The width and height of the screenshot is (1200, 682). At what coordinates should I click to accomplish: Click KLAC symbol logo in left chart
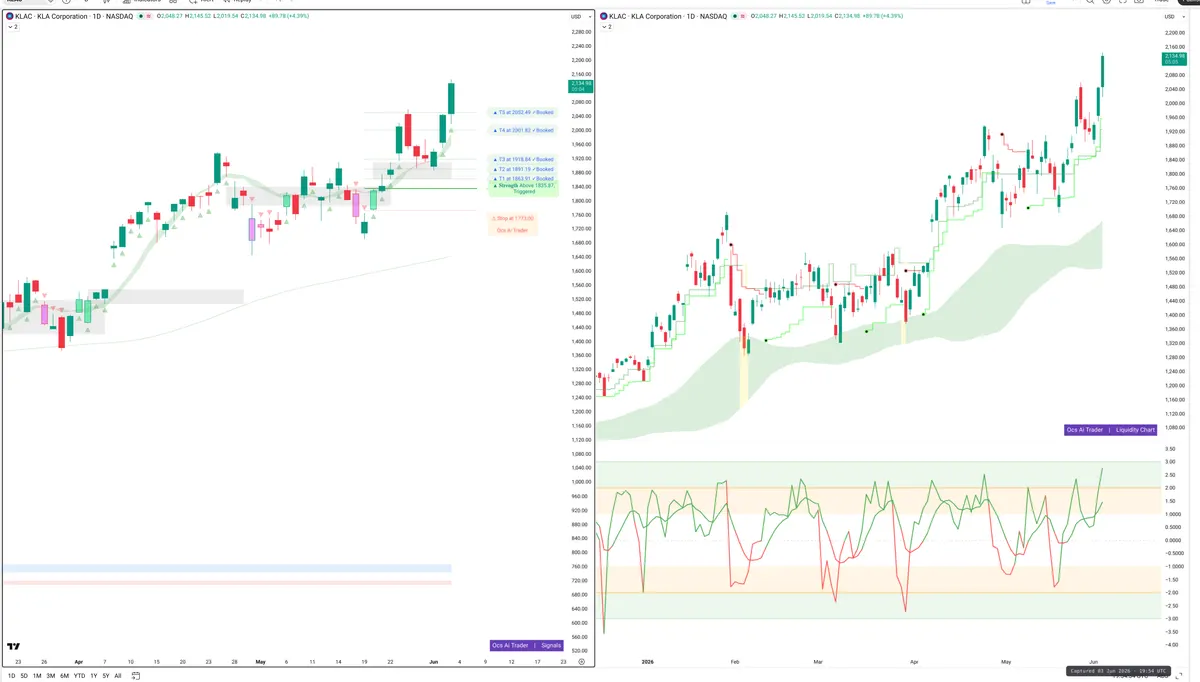coord(9,16)
